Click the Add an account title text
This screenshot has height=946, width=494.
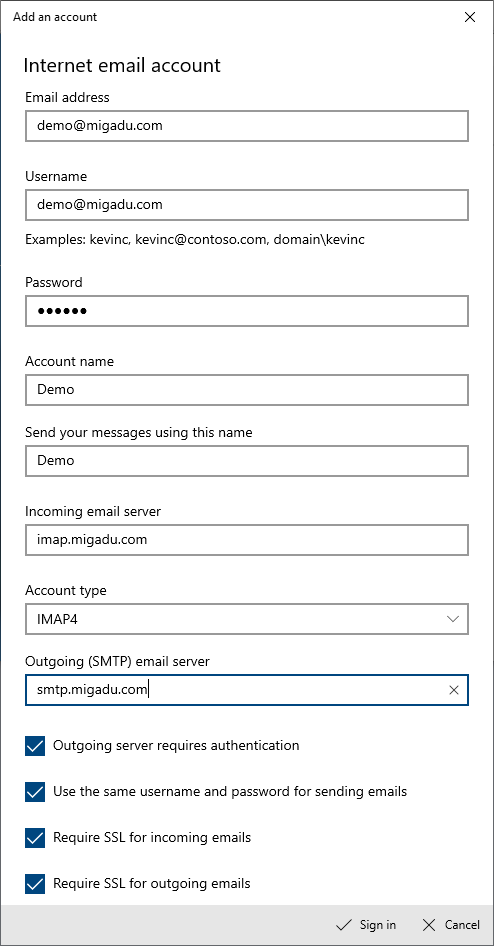tap(55, 17)
